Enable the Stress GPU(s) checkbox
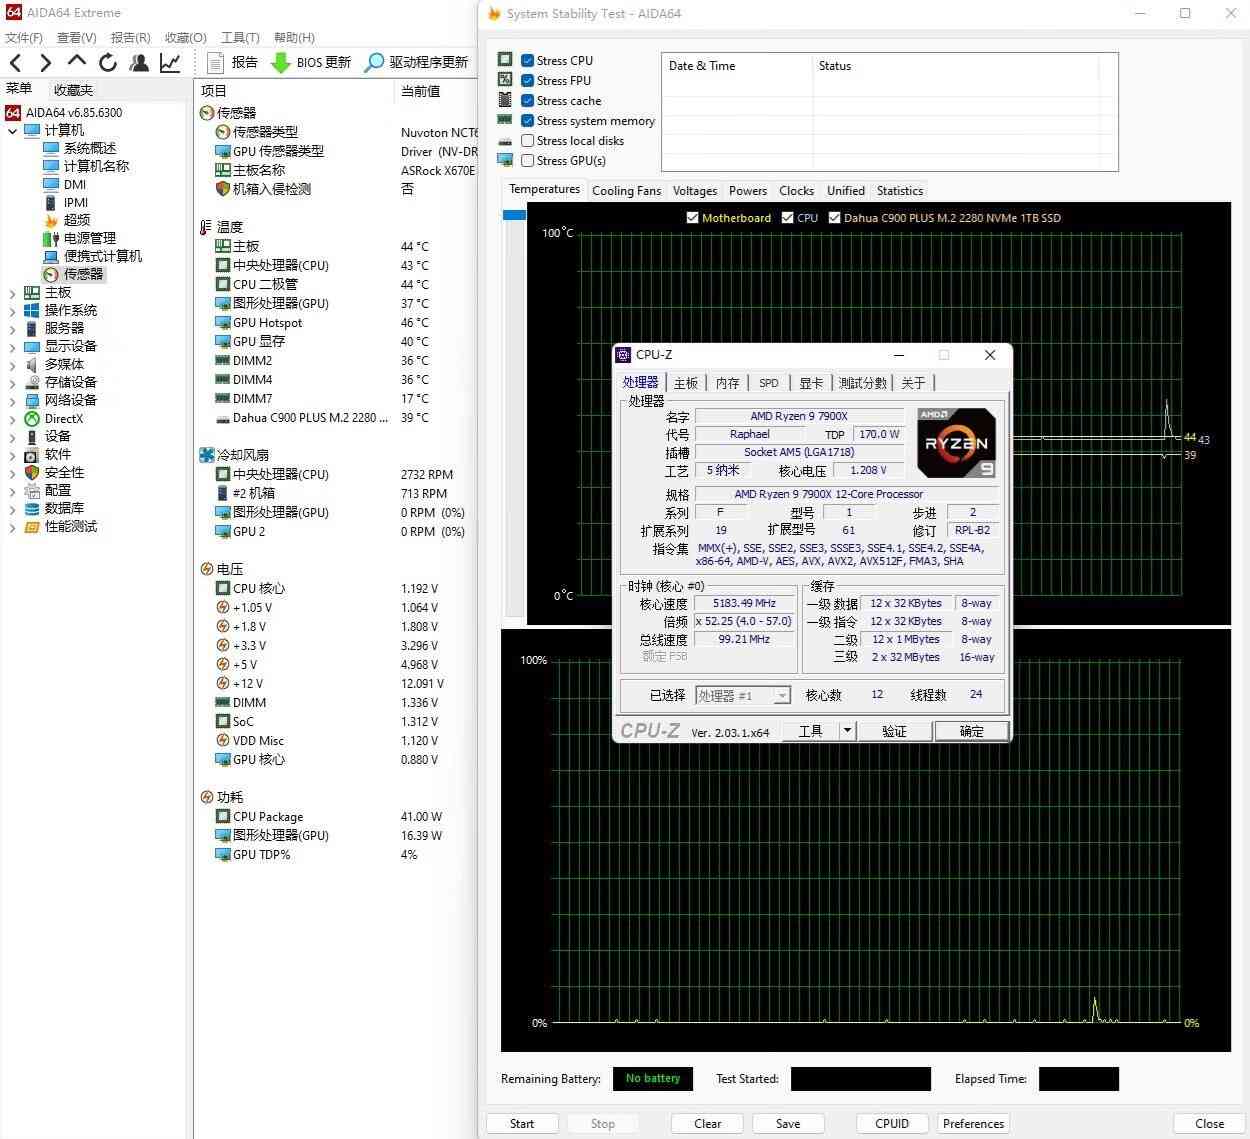This screenshot has width=1250, height=1139. click(x=528, y=160)
